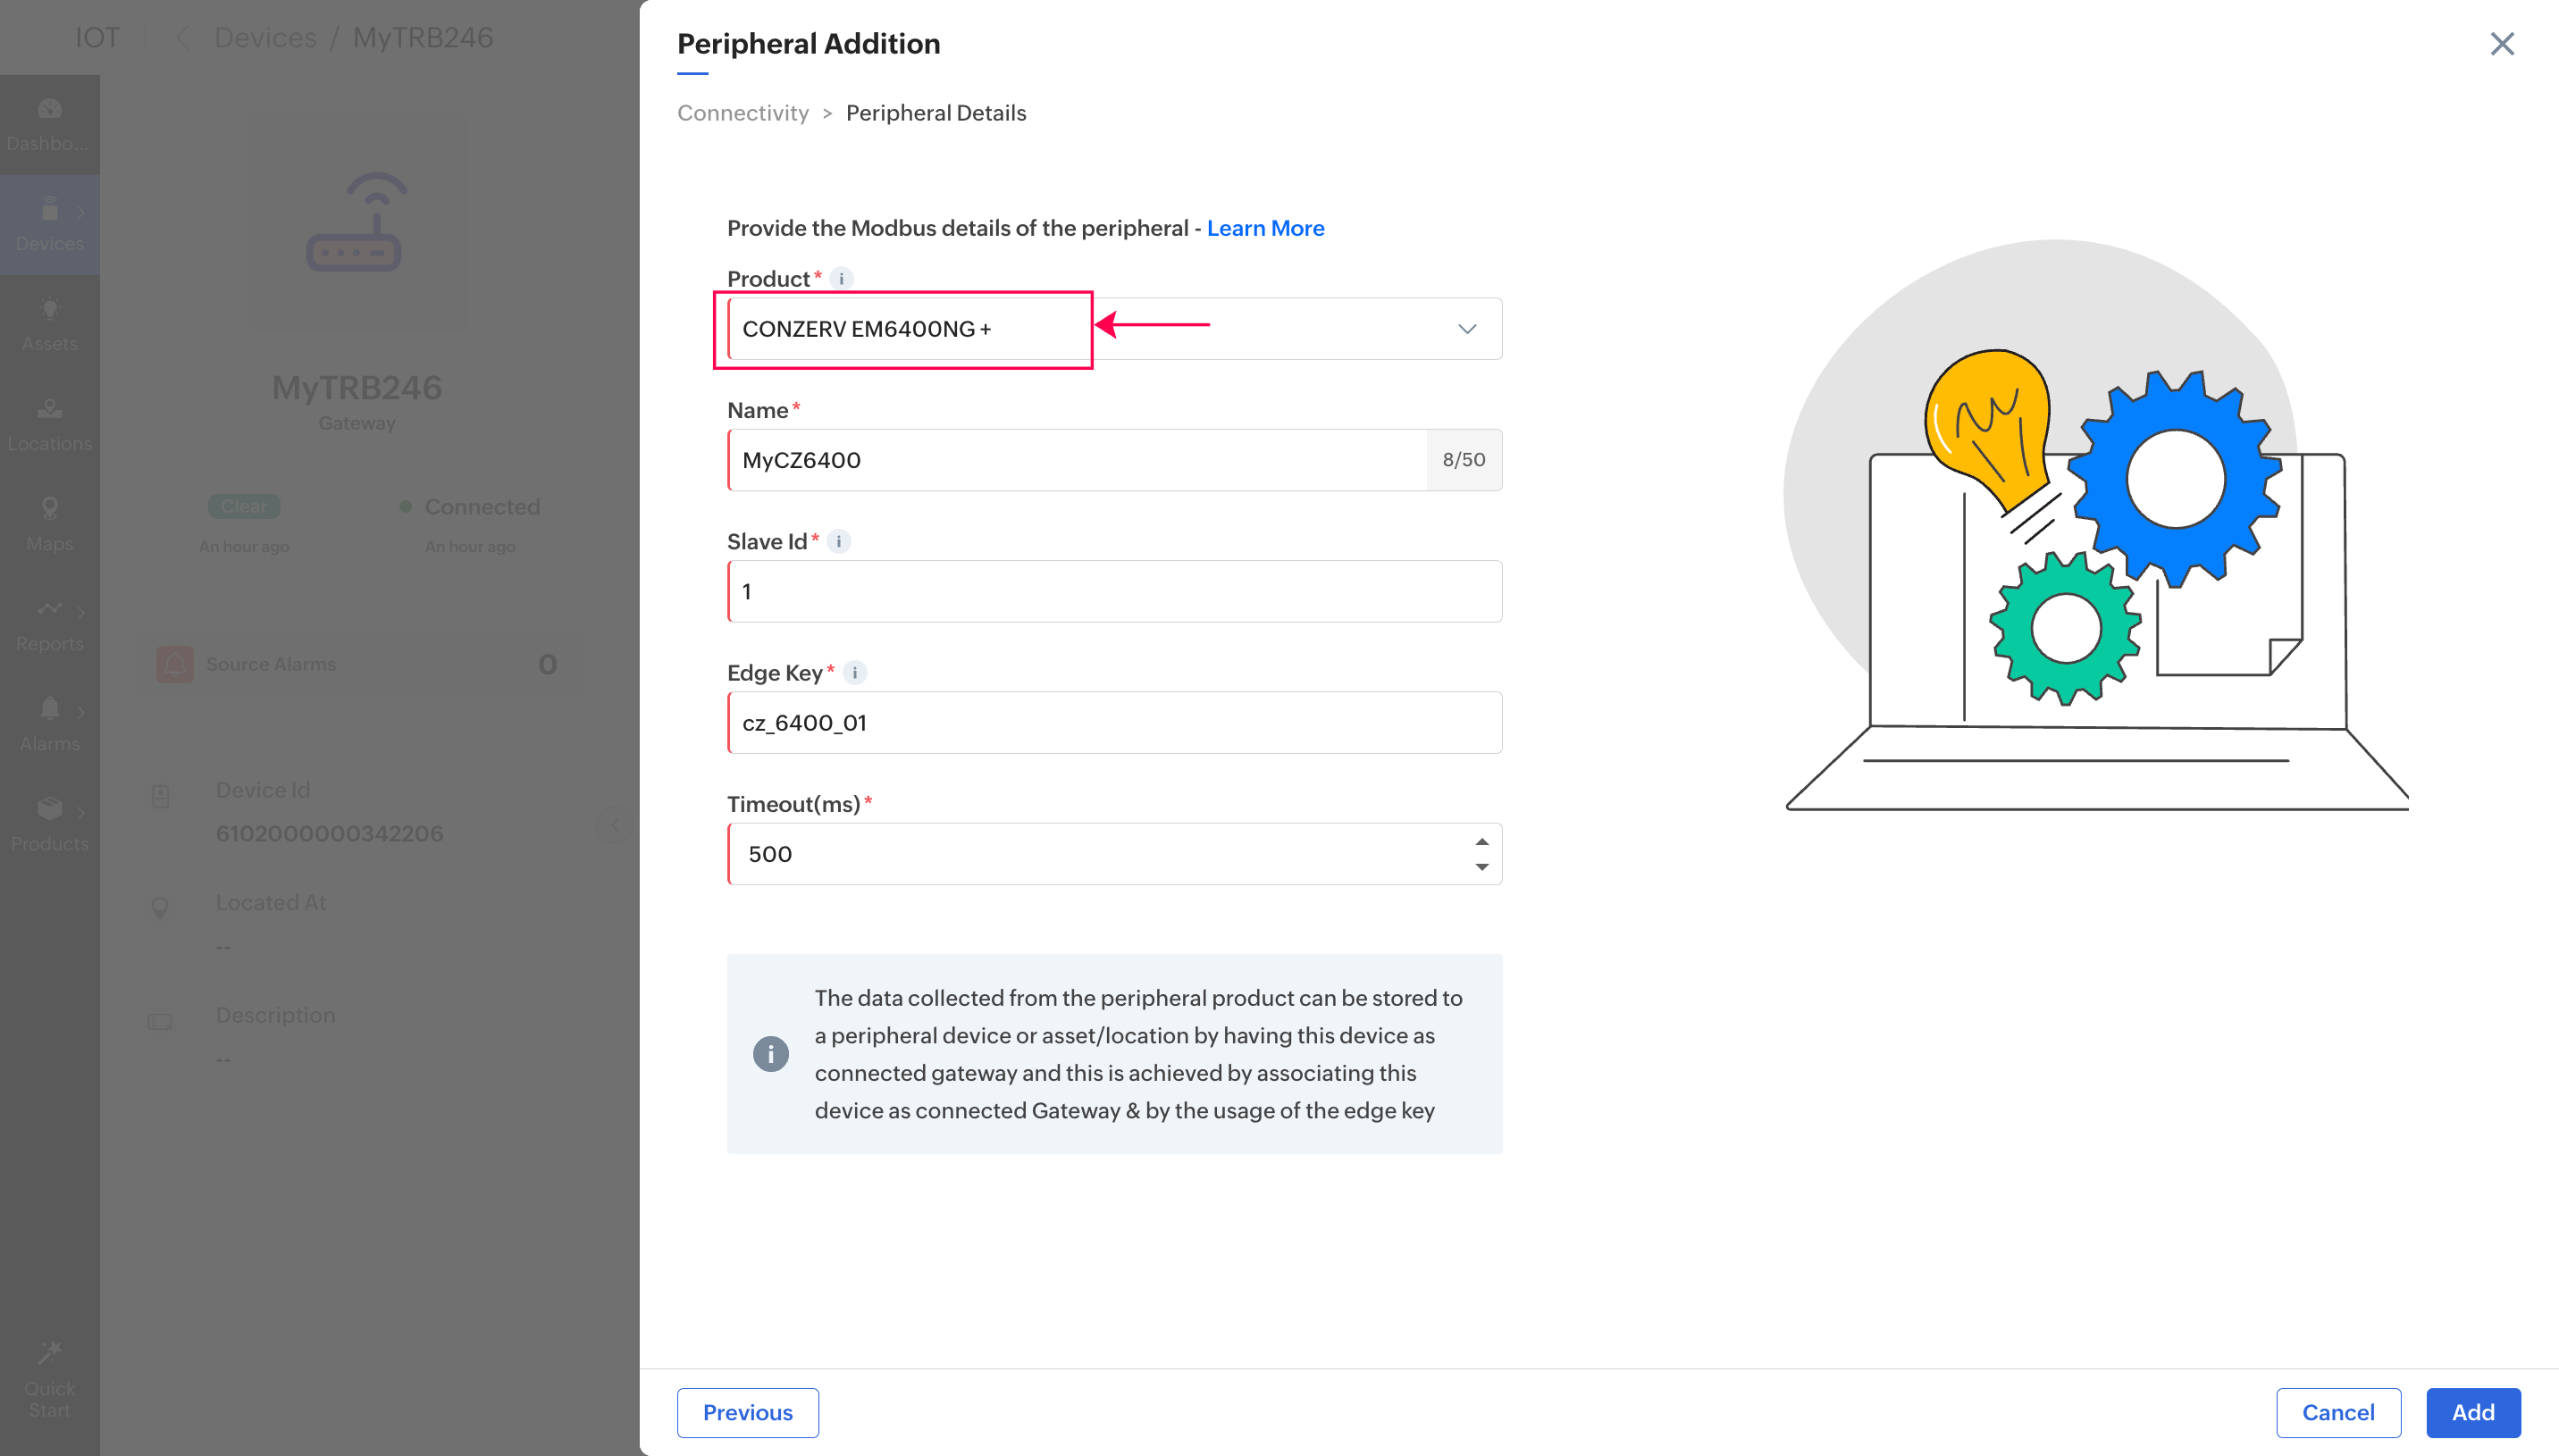Select the Peripheral Details breadcrumb step

(935, 113)
